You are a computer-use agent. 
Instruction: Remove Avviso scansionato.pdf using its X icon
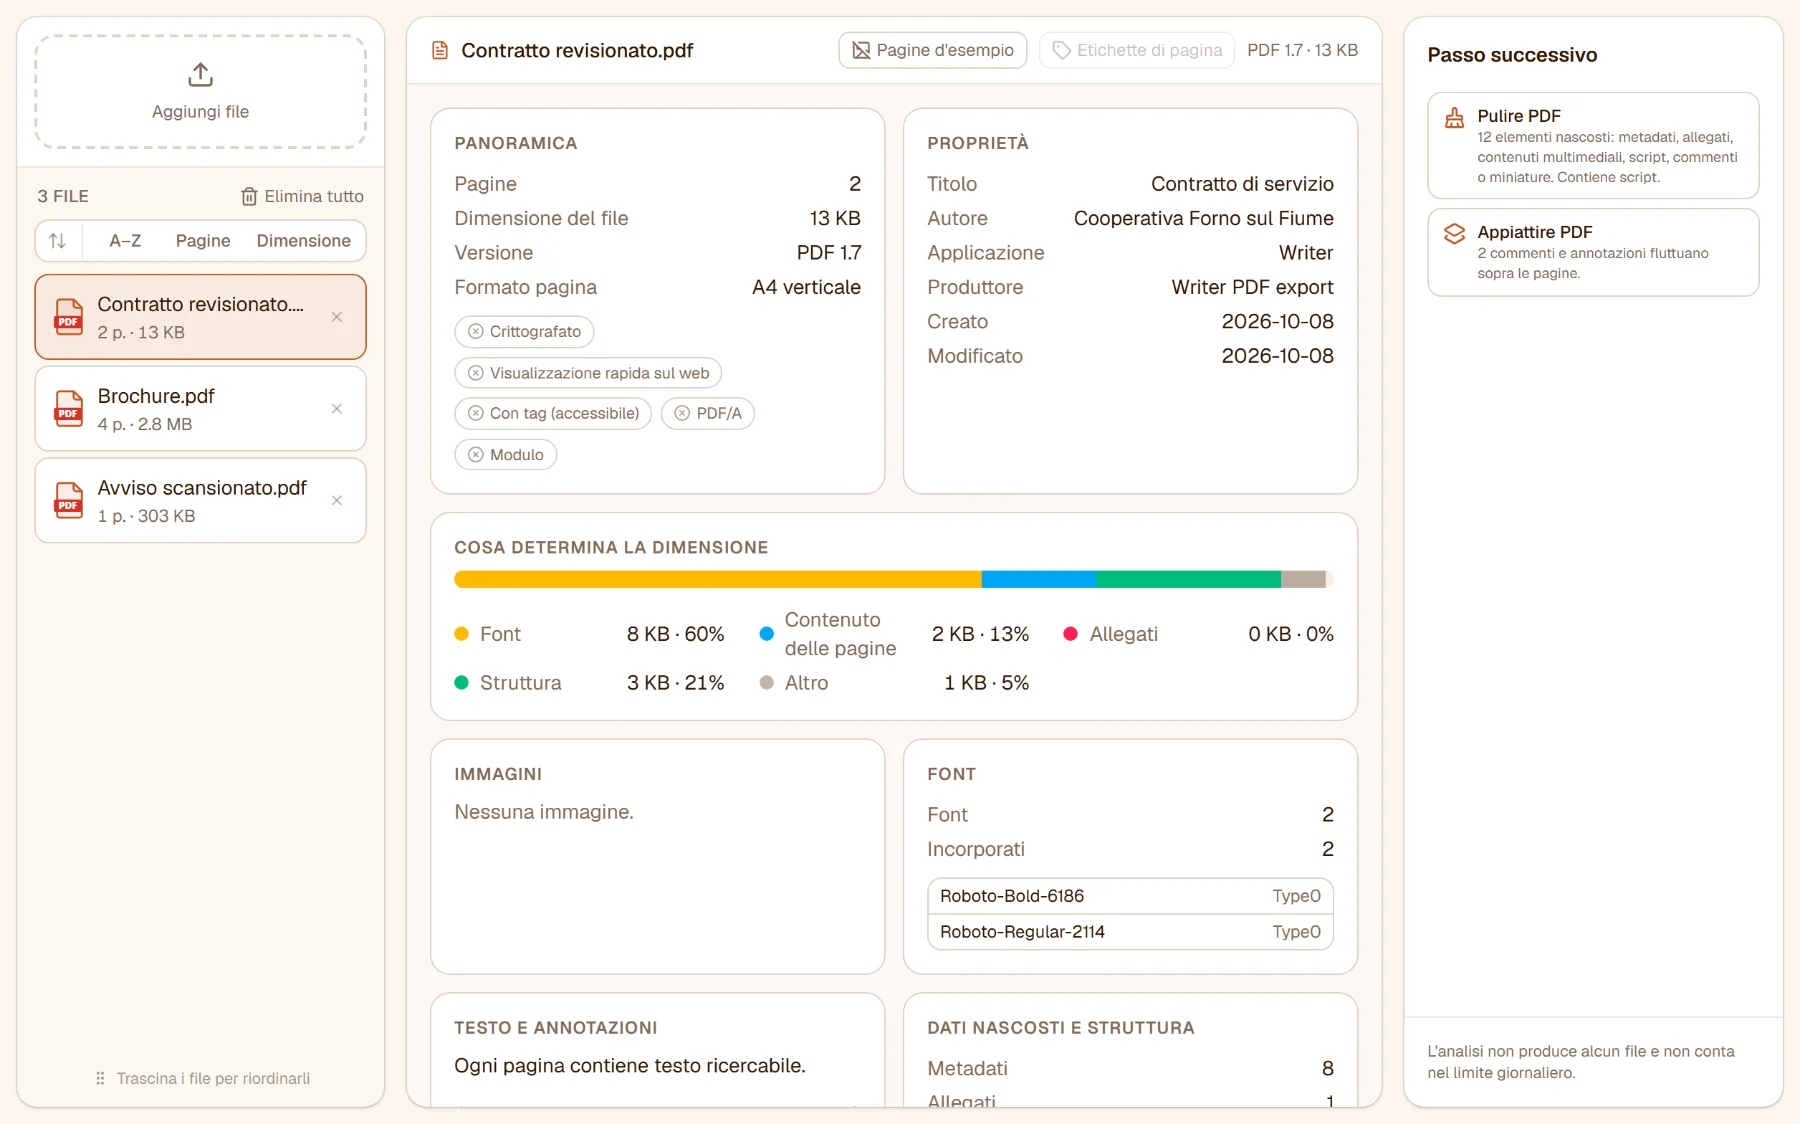337,501
